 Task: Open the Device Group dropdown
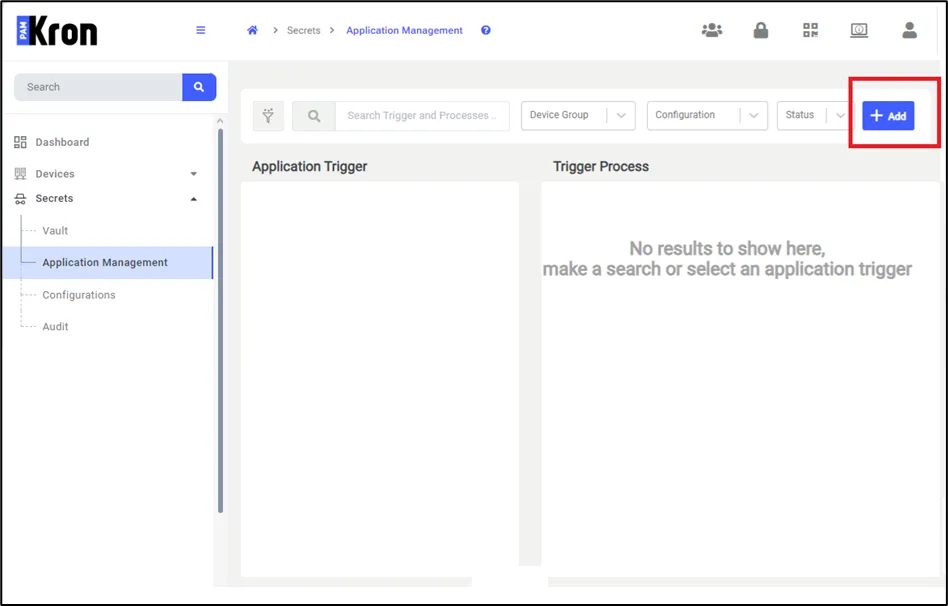click(x=578, y=116)
